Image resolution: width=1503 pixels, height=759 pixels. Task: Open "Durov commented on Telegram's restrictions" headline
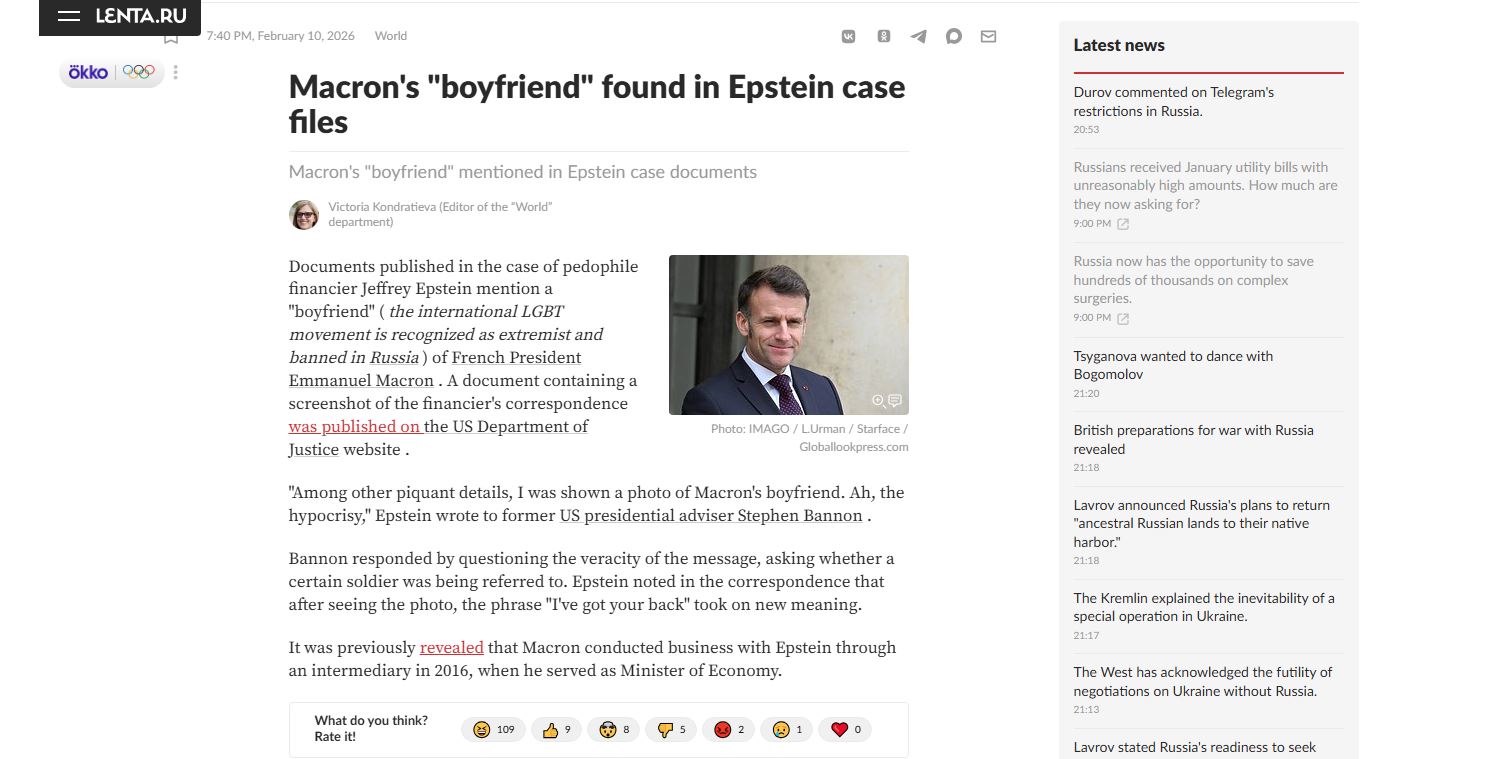click(1173, 101)
